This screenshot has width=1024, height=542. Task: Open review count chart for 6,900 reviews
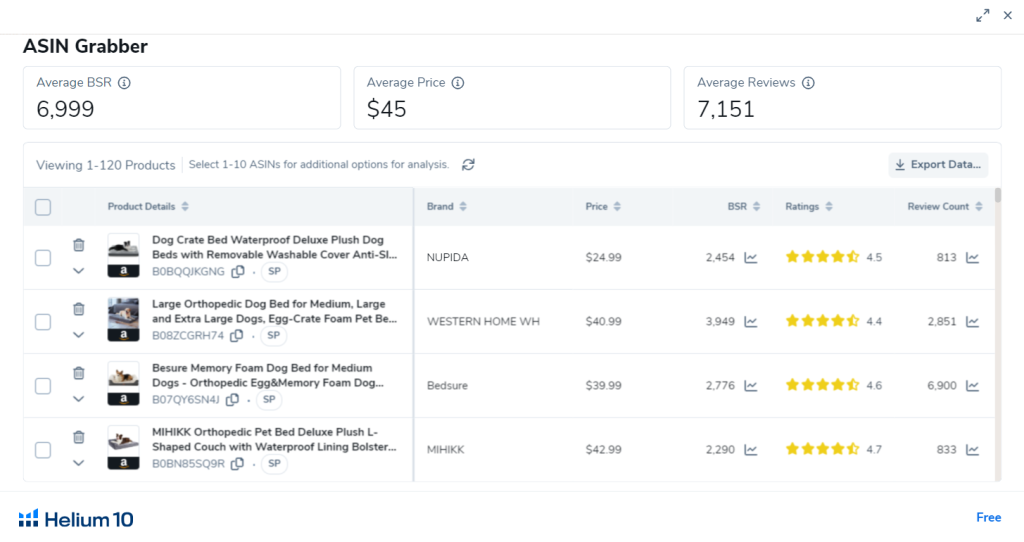pyautogui.click(x=972, y=386)
